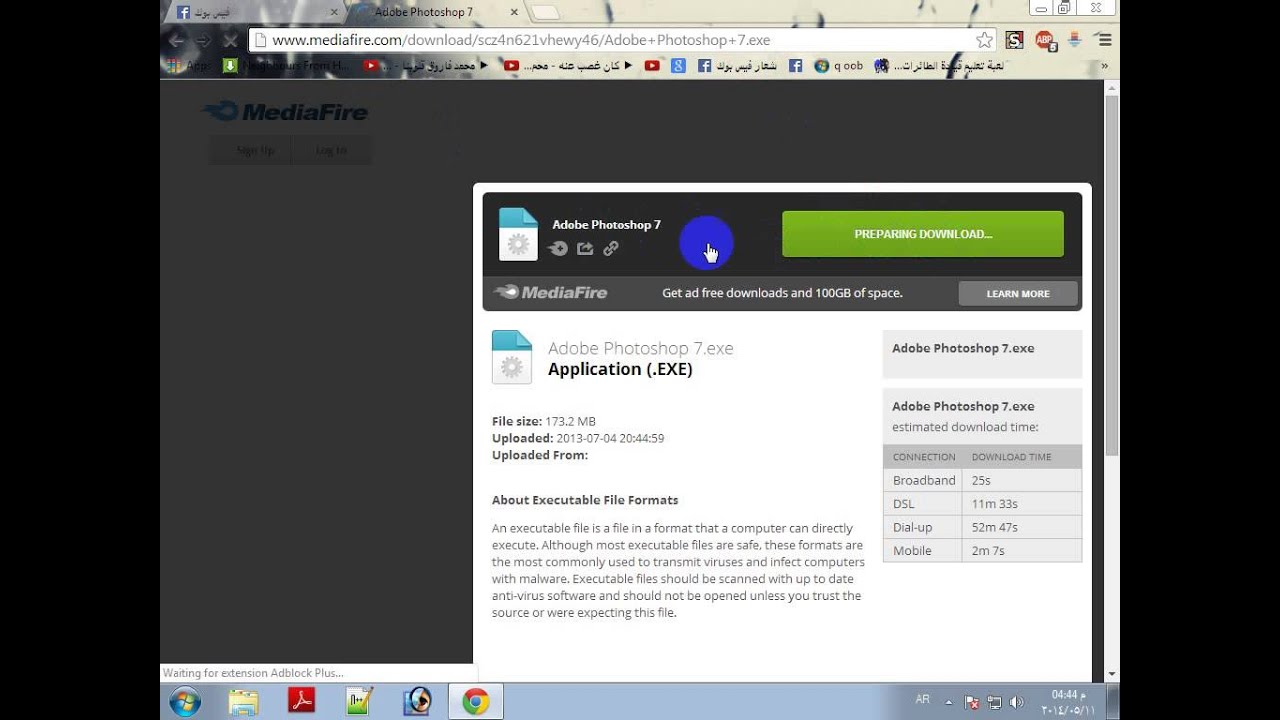Open a new browser tab
Image resolution: width=1280 pixels, height=720 pixels.
pos(545,13)
